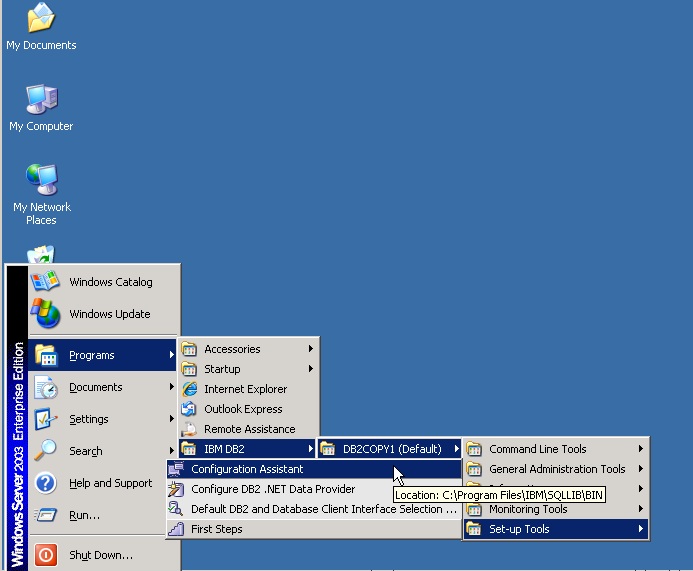Click the Set-up Tools folder icon
This screenshot has height=571, width=693.
(474, 529)
